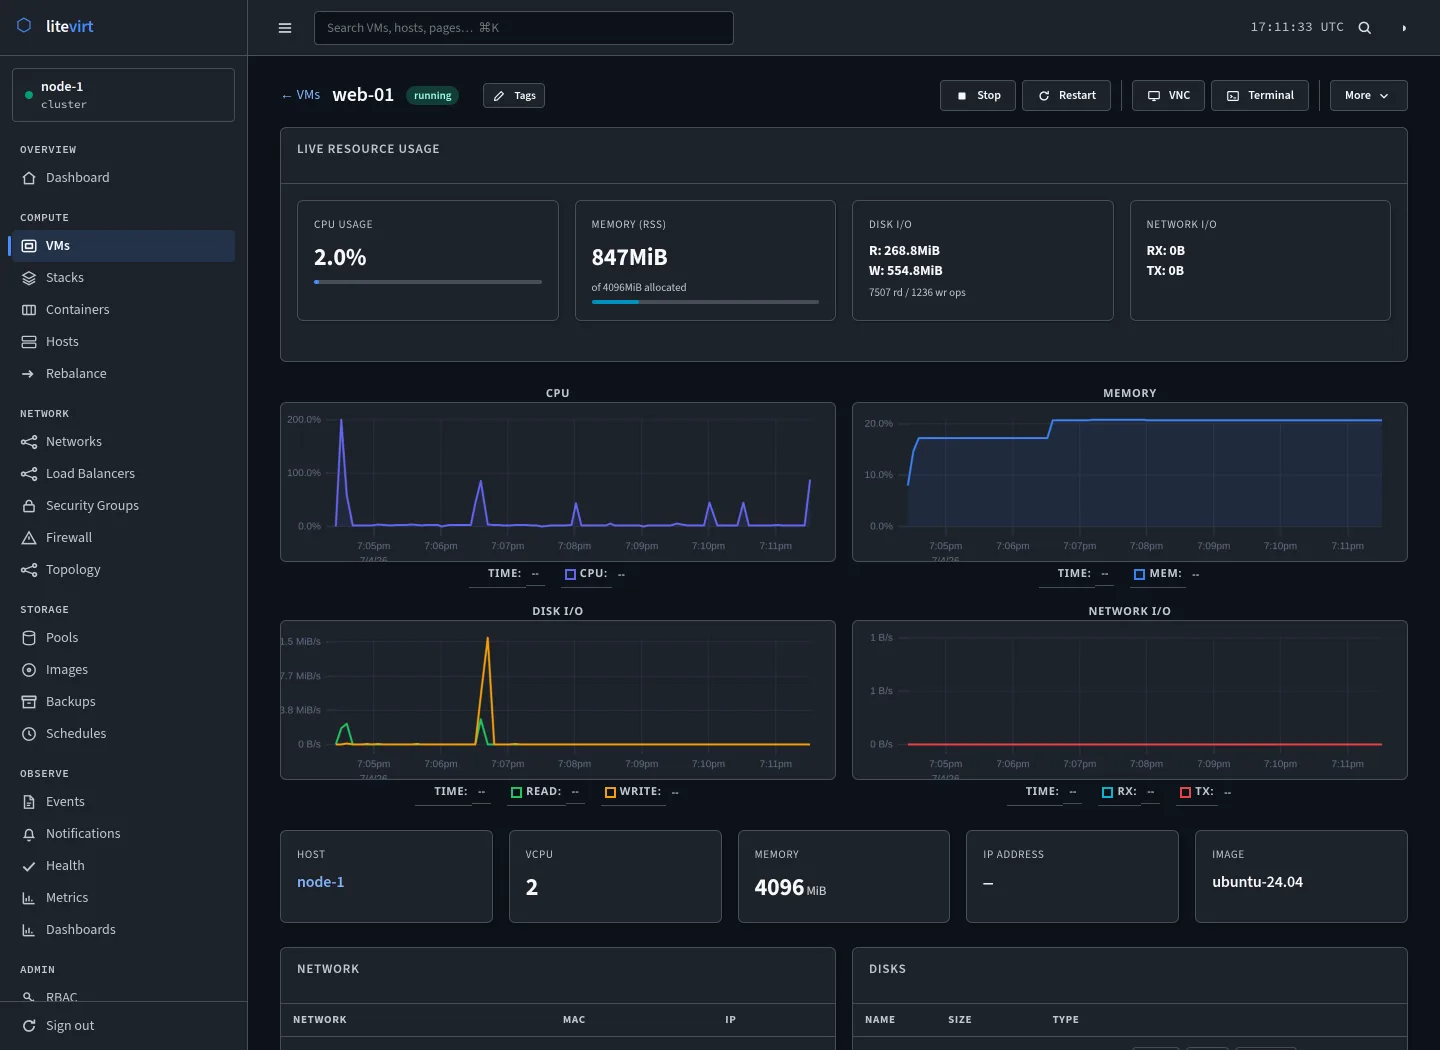Viewport: 1440px width, 1050px height.
Task: Focus the Search VMs, hosts, pages field
Action: coord(523,28)
